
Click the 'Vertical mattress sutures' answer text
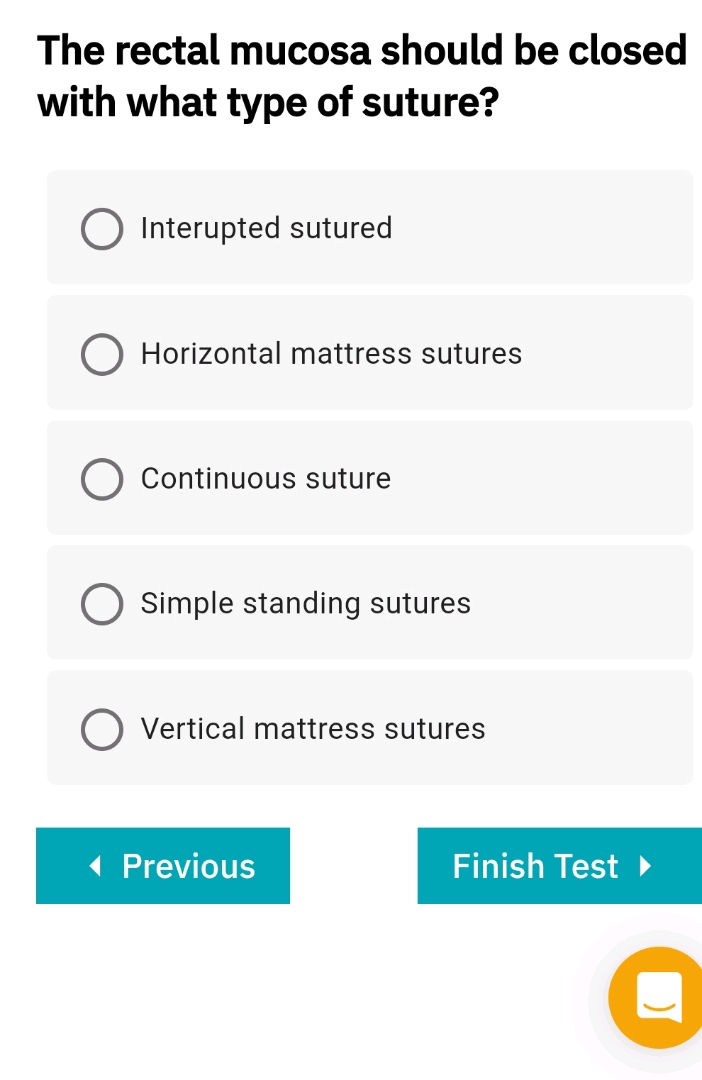[x=313, y=729]
